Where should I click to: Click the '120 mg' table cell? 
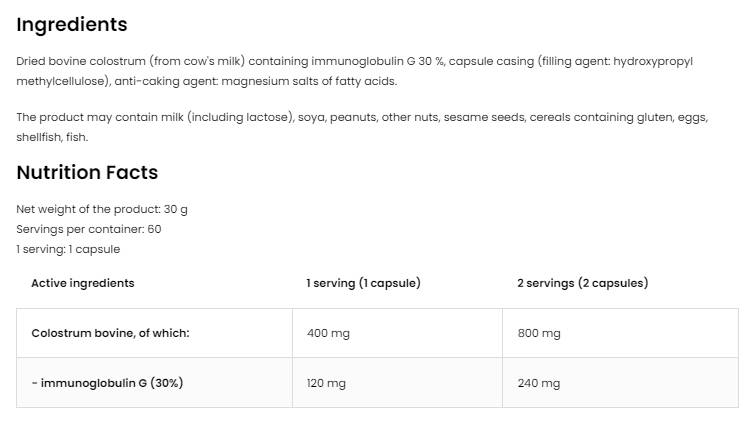pos(326,383)
